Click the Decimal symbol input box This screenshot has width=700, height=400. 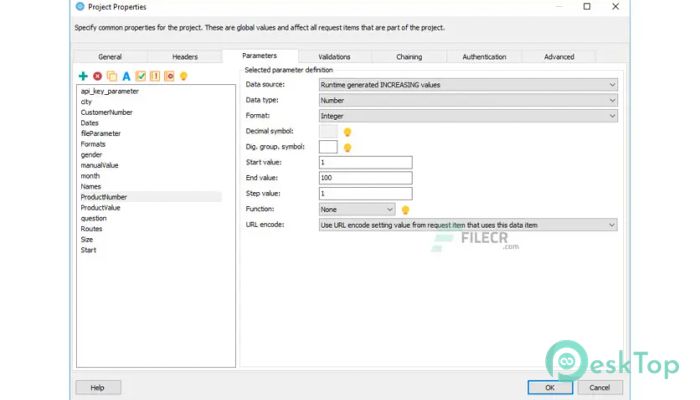pos(328,131)
